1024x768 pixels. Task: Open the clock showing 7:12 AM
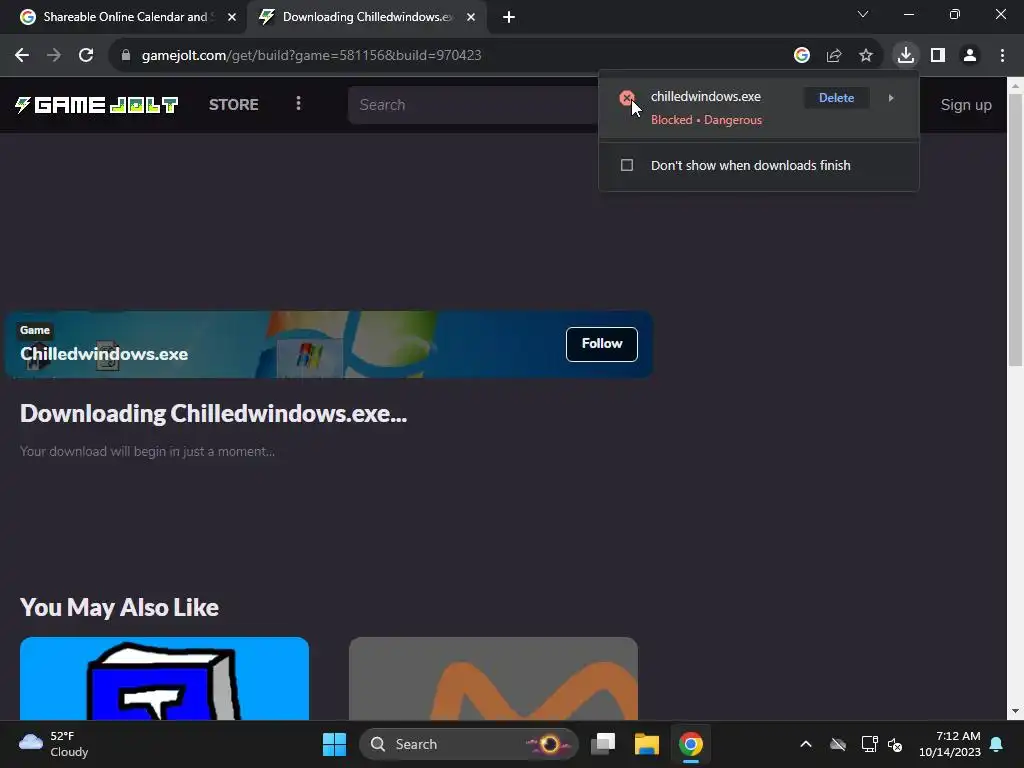950,744
